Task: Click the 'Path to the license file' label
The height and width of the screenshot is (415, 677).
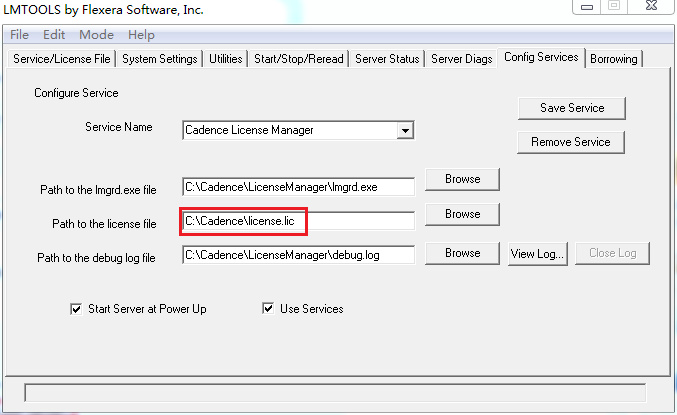Action: click(x=104, y=224)
